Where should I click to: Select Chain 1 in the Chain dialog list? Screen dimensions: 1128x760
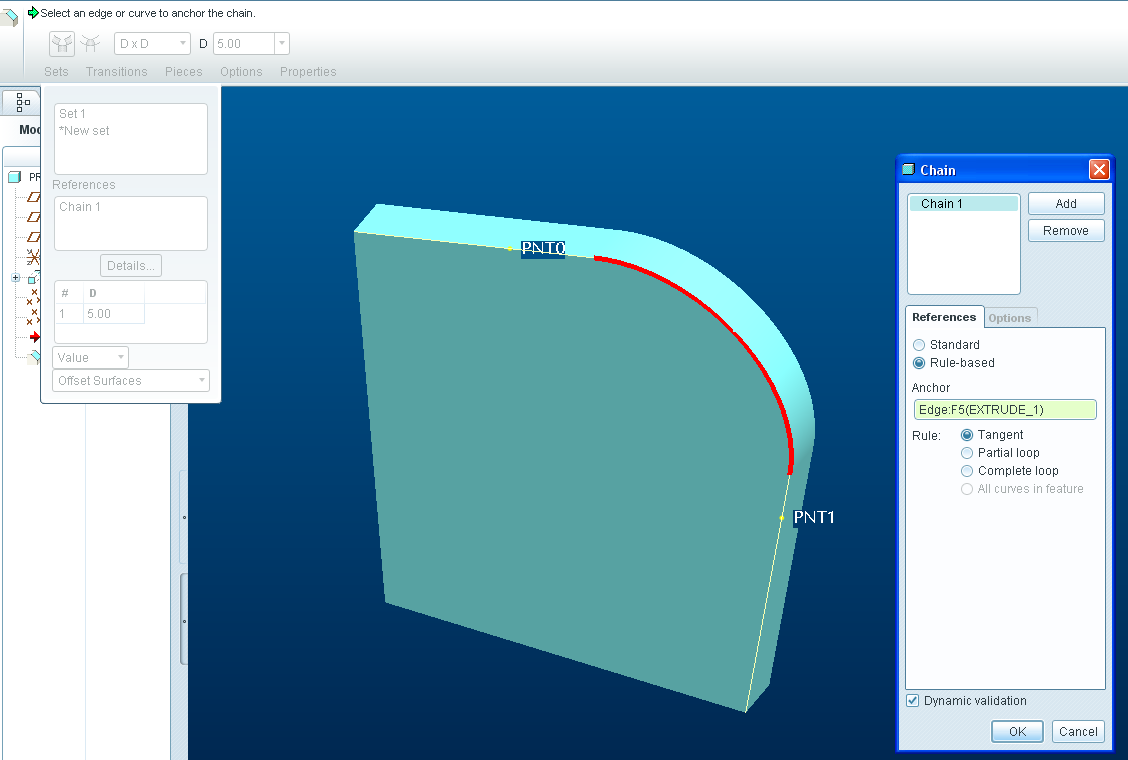[x=963, y=204]
